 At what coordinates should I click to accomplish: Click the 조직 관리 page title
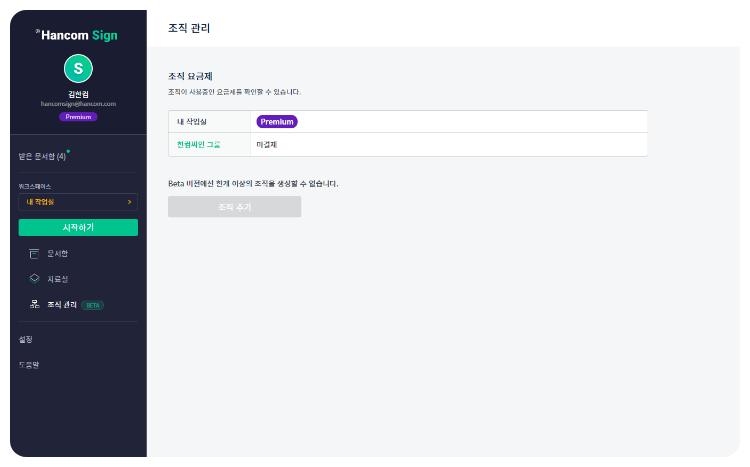pyautogui.click(x=189, y=28)
